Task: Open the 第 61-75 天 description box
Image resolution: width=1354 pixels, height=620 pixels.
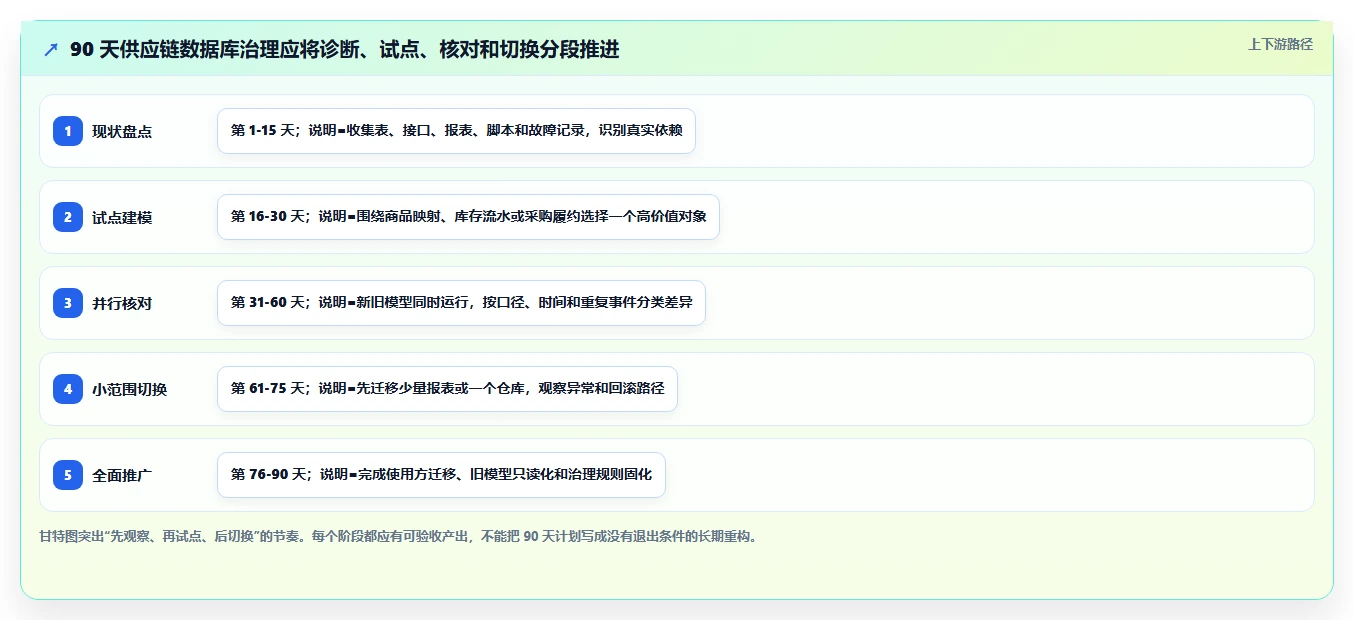Action: click(x=447, y=389)
